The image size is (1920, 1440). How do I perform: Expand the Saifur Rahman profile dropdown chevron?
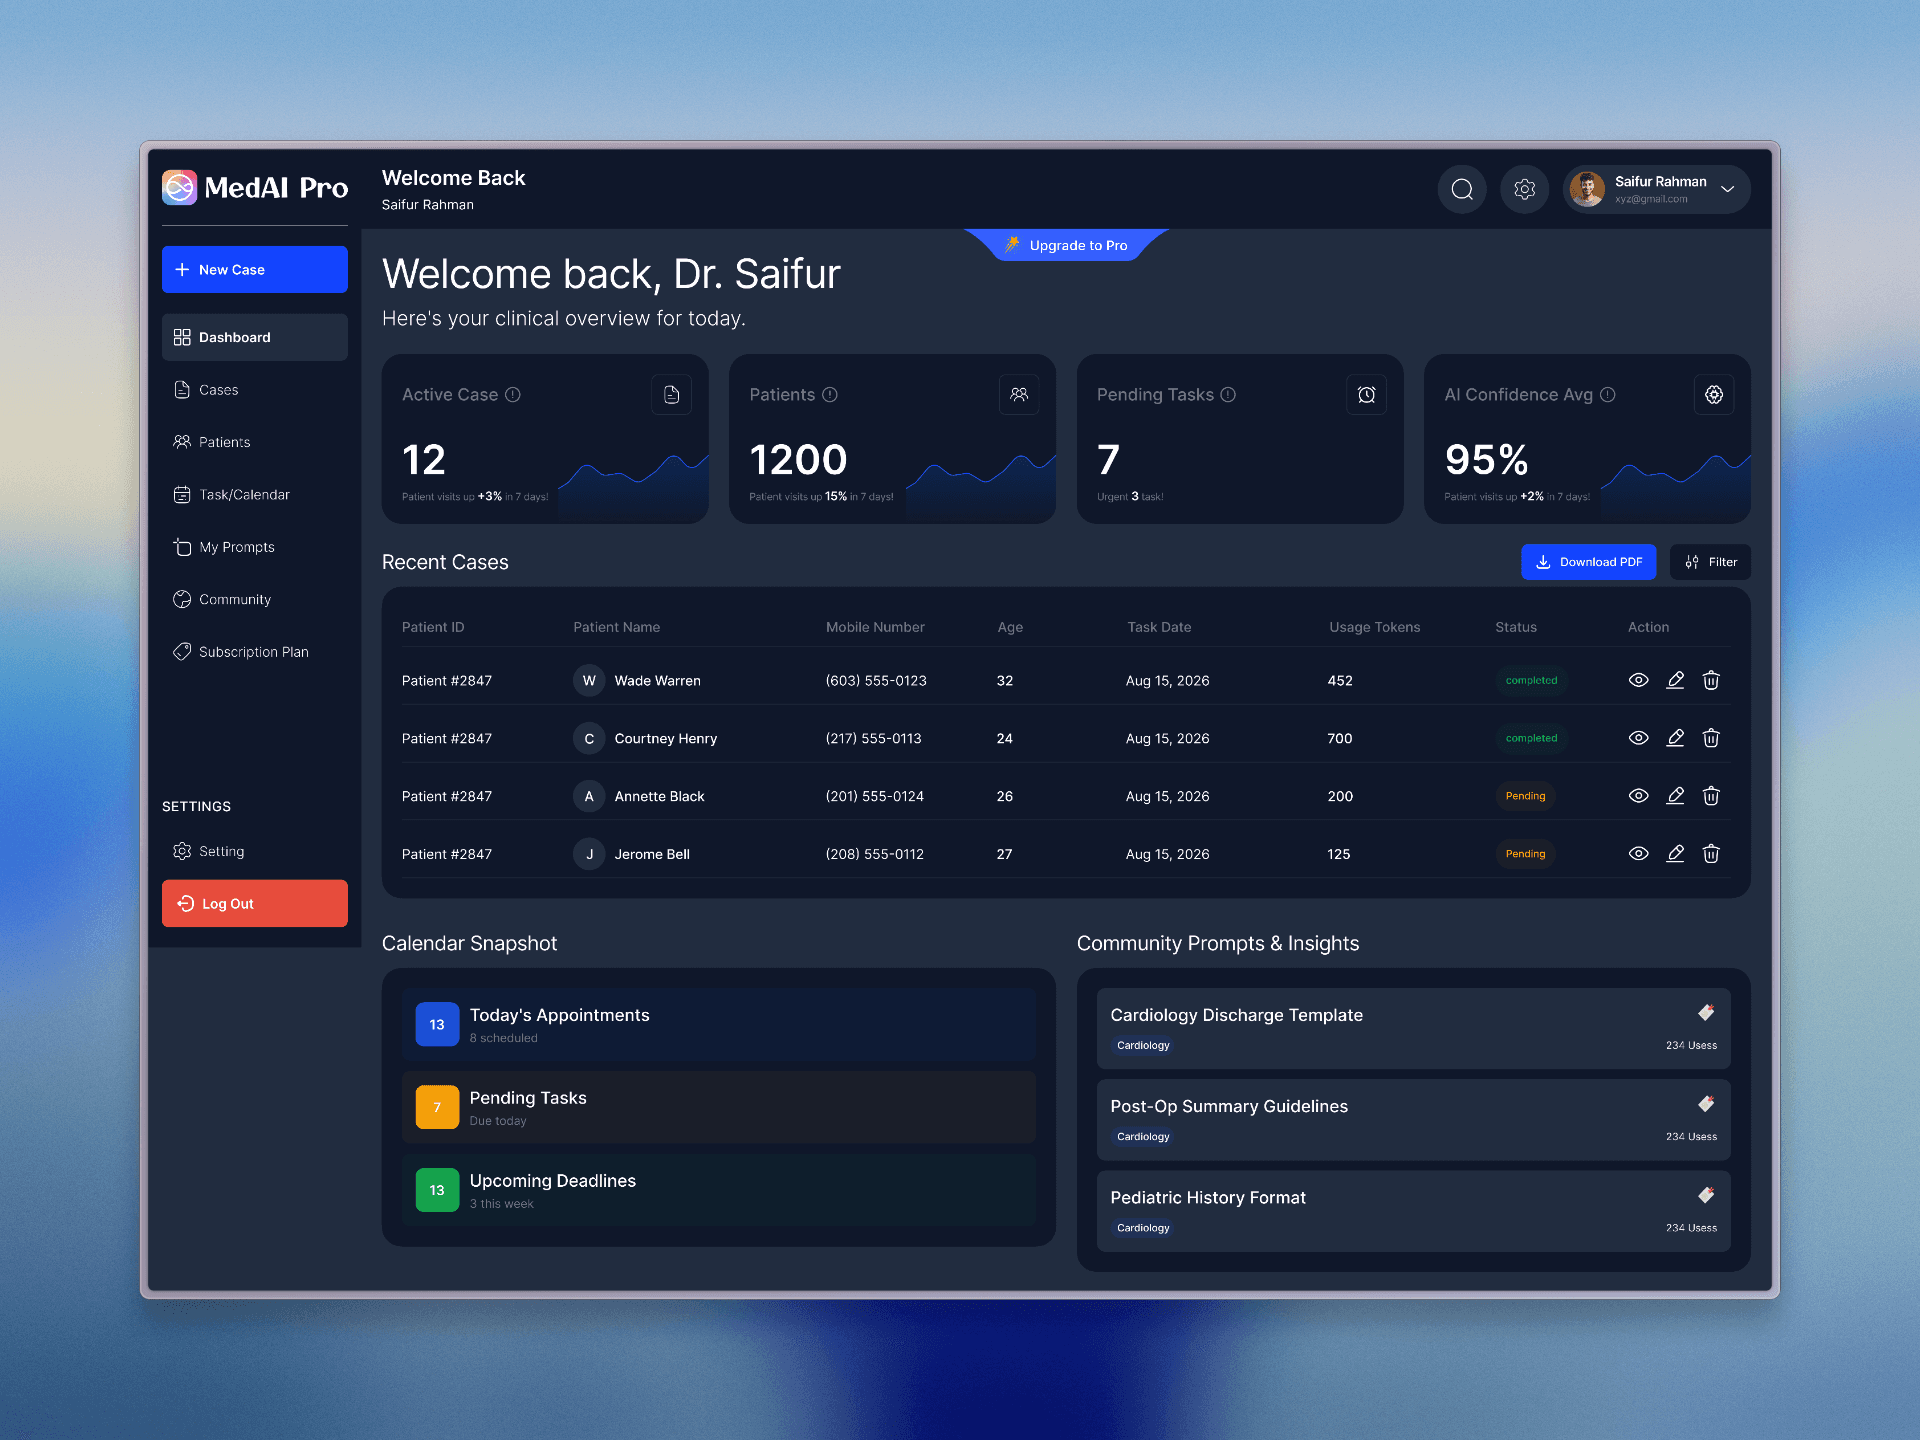[1727, 189]
